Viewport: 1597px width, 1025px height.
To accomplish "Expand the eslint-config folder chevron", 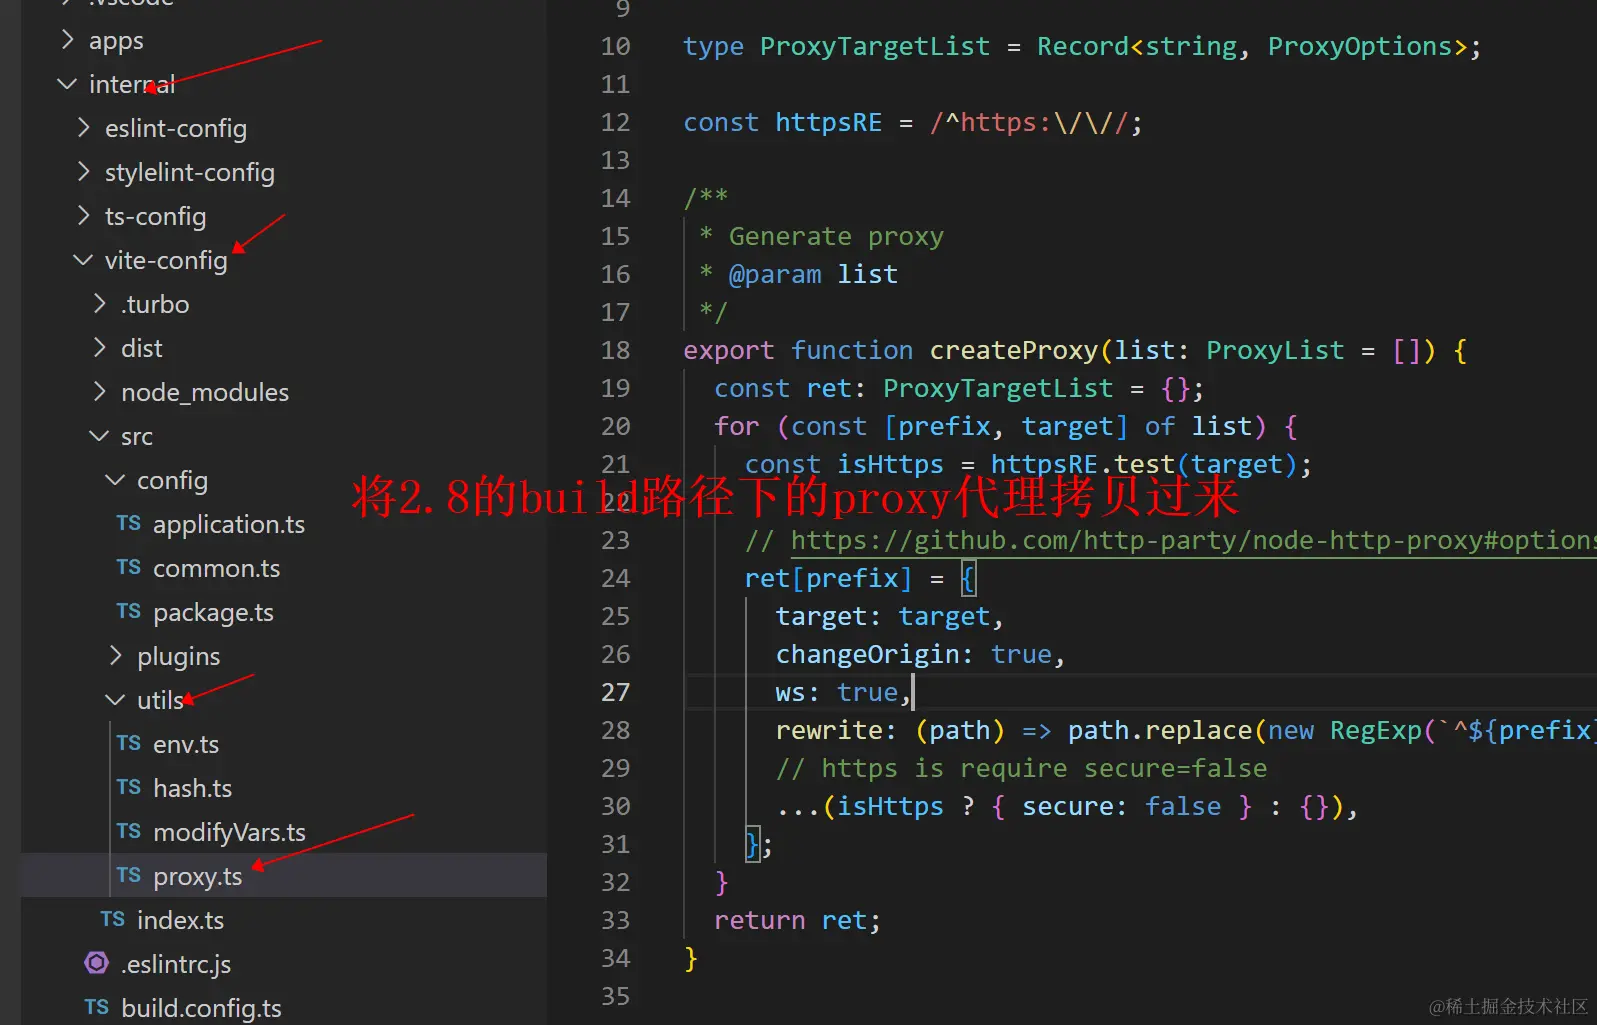I will pos(83,128).
